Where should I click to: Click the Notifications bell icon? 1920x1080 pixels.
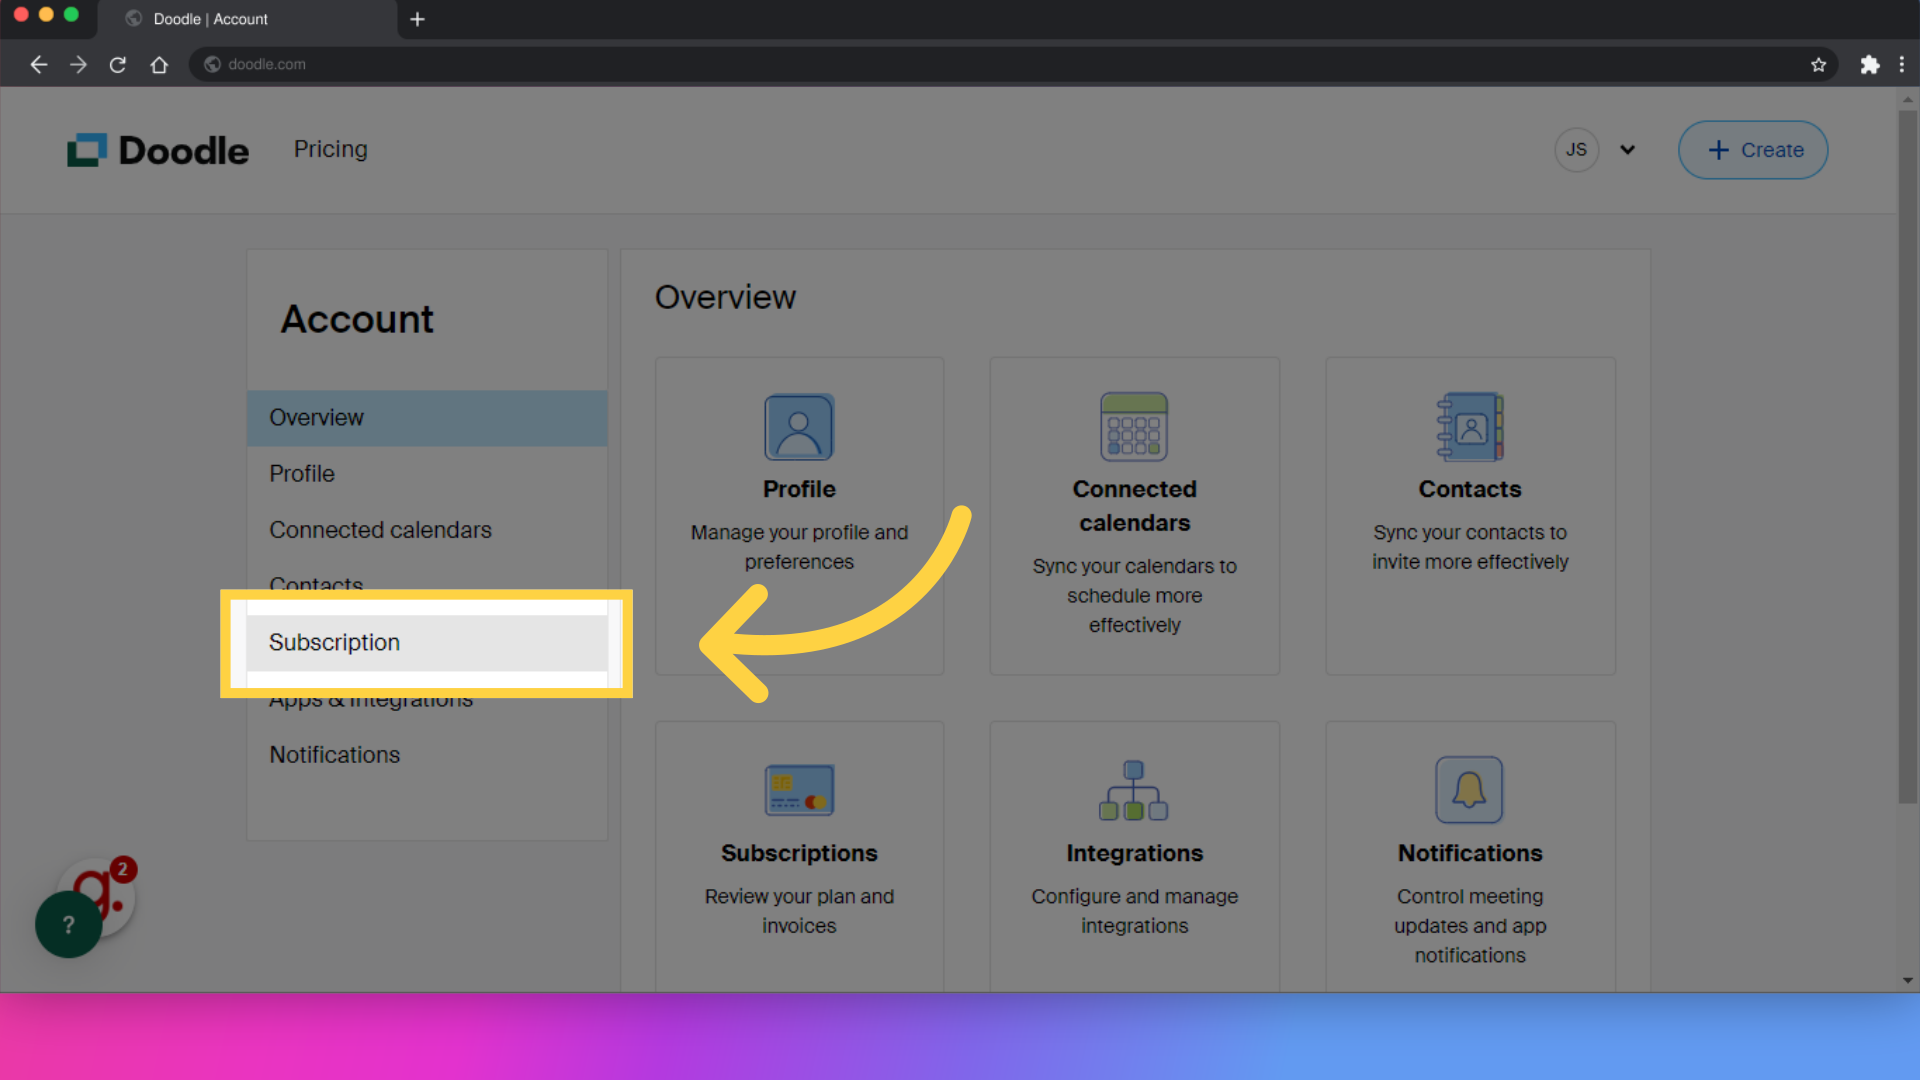(1468, 789)
